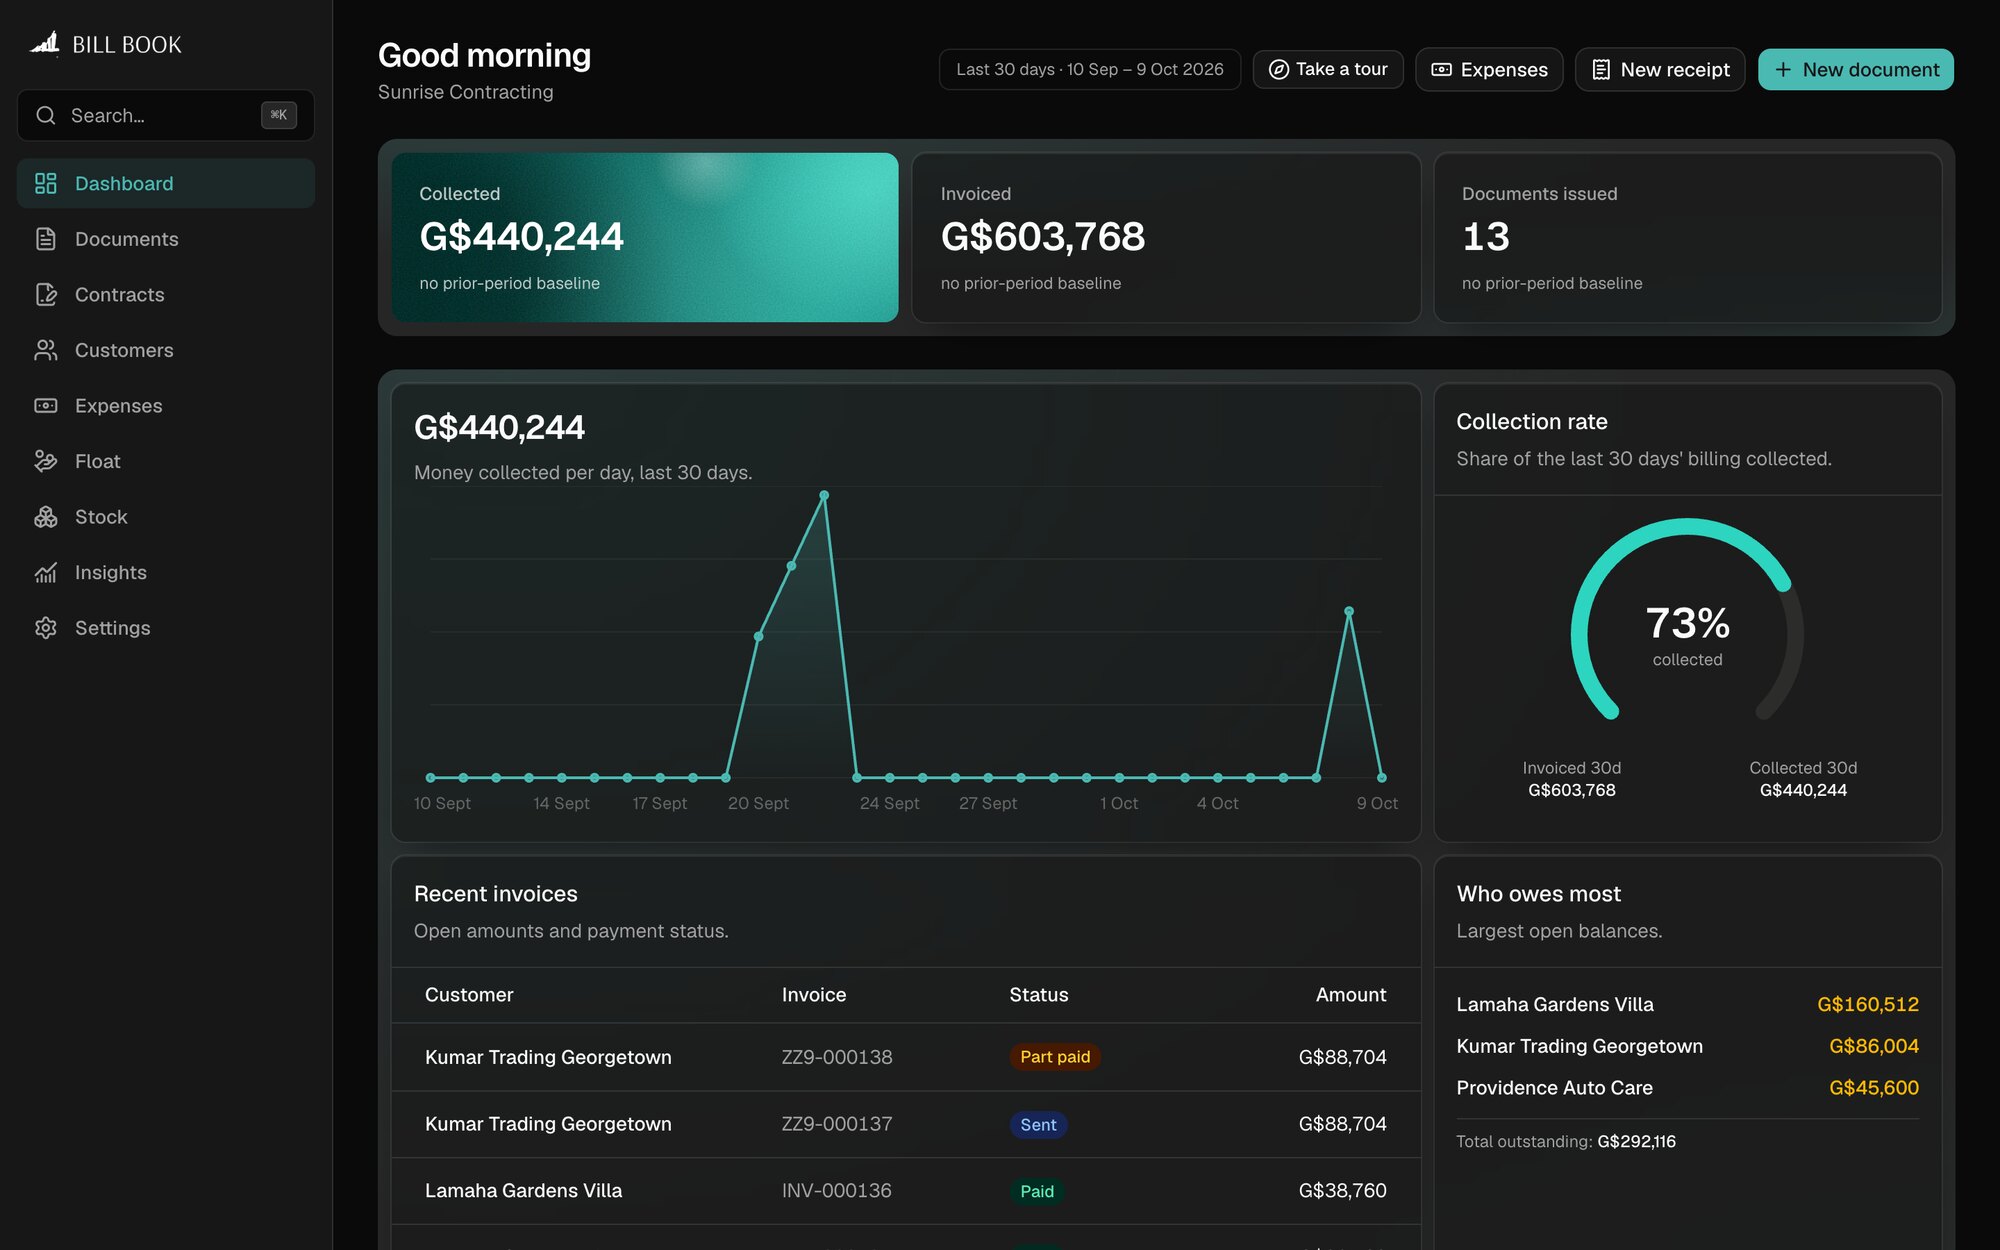Click the Paid status badge for INV-000136
The height and width of the screenshot is (1250, 2000).
[x=1037, y=1191]
